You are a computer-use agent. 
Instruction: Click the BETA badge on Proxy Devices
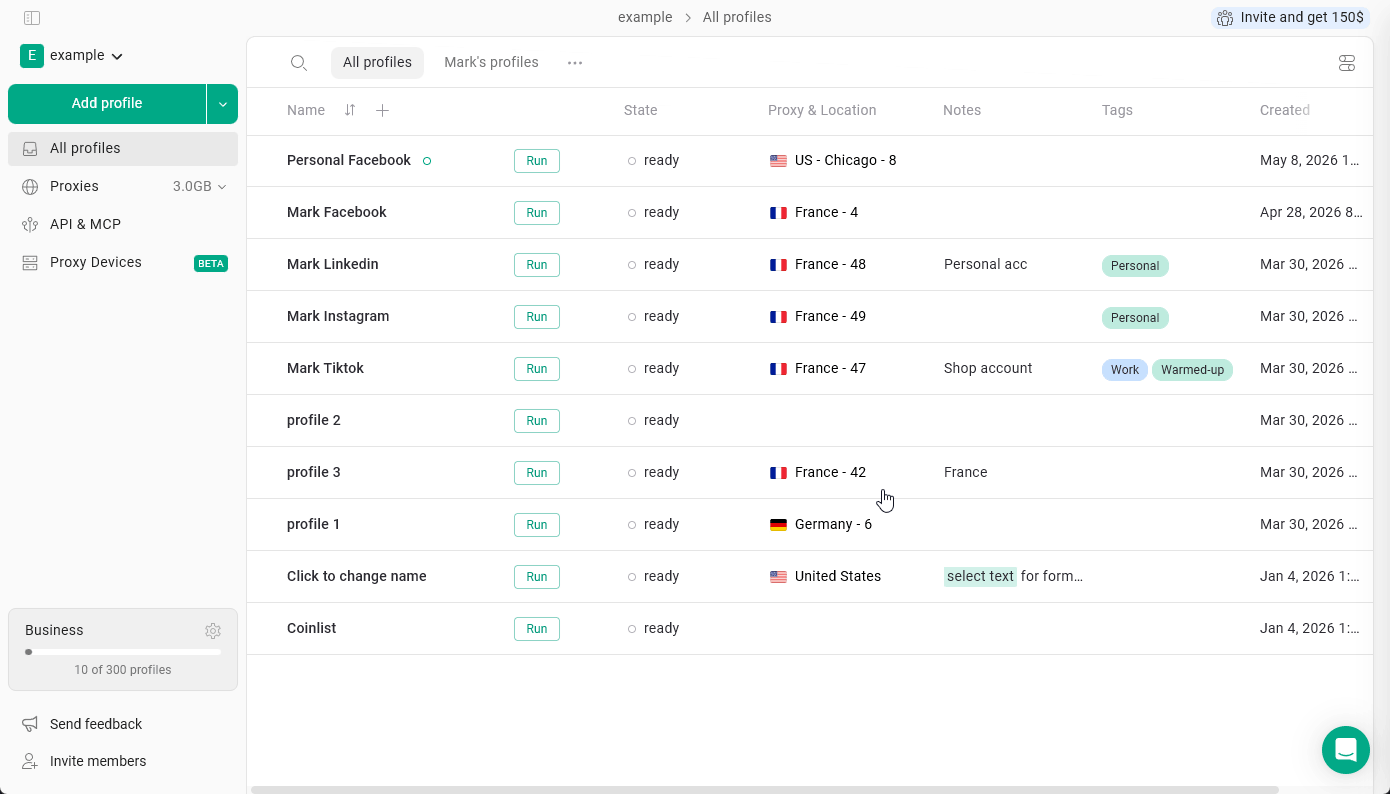211,264
